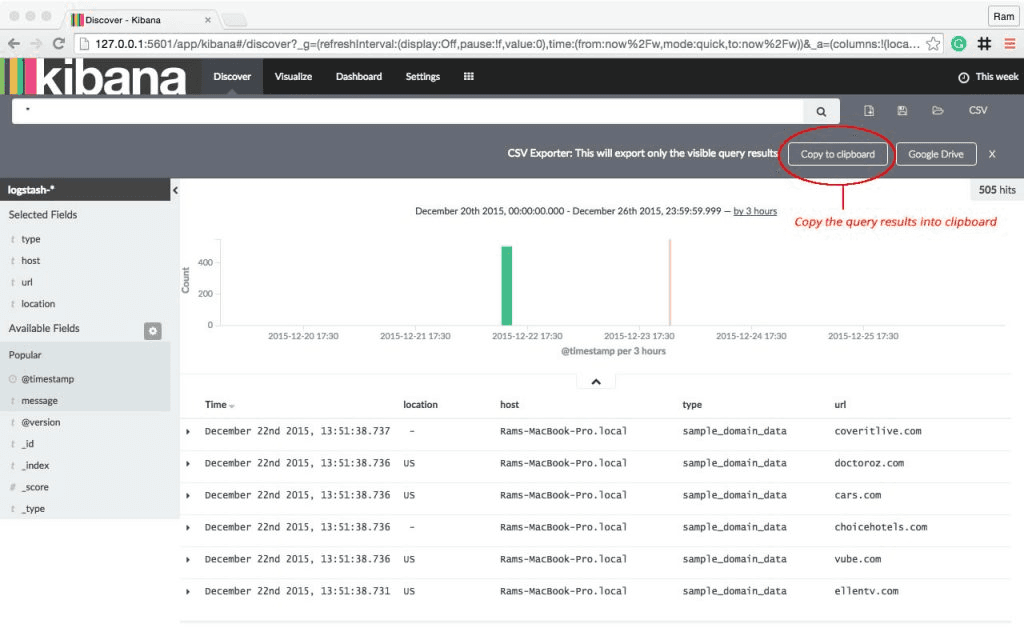Open the Dashboard page

pos(358,75)
